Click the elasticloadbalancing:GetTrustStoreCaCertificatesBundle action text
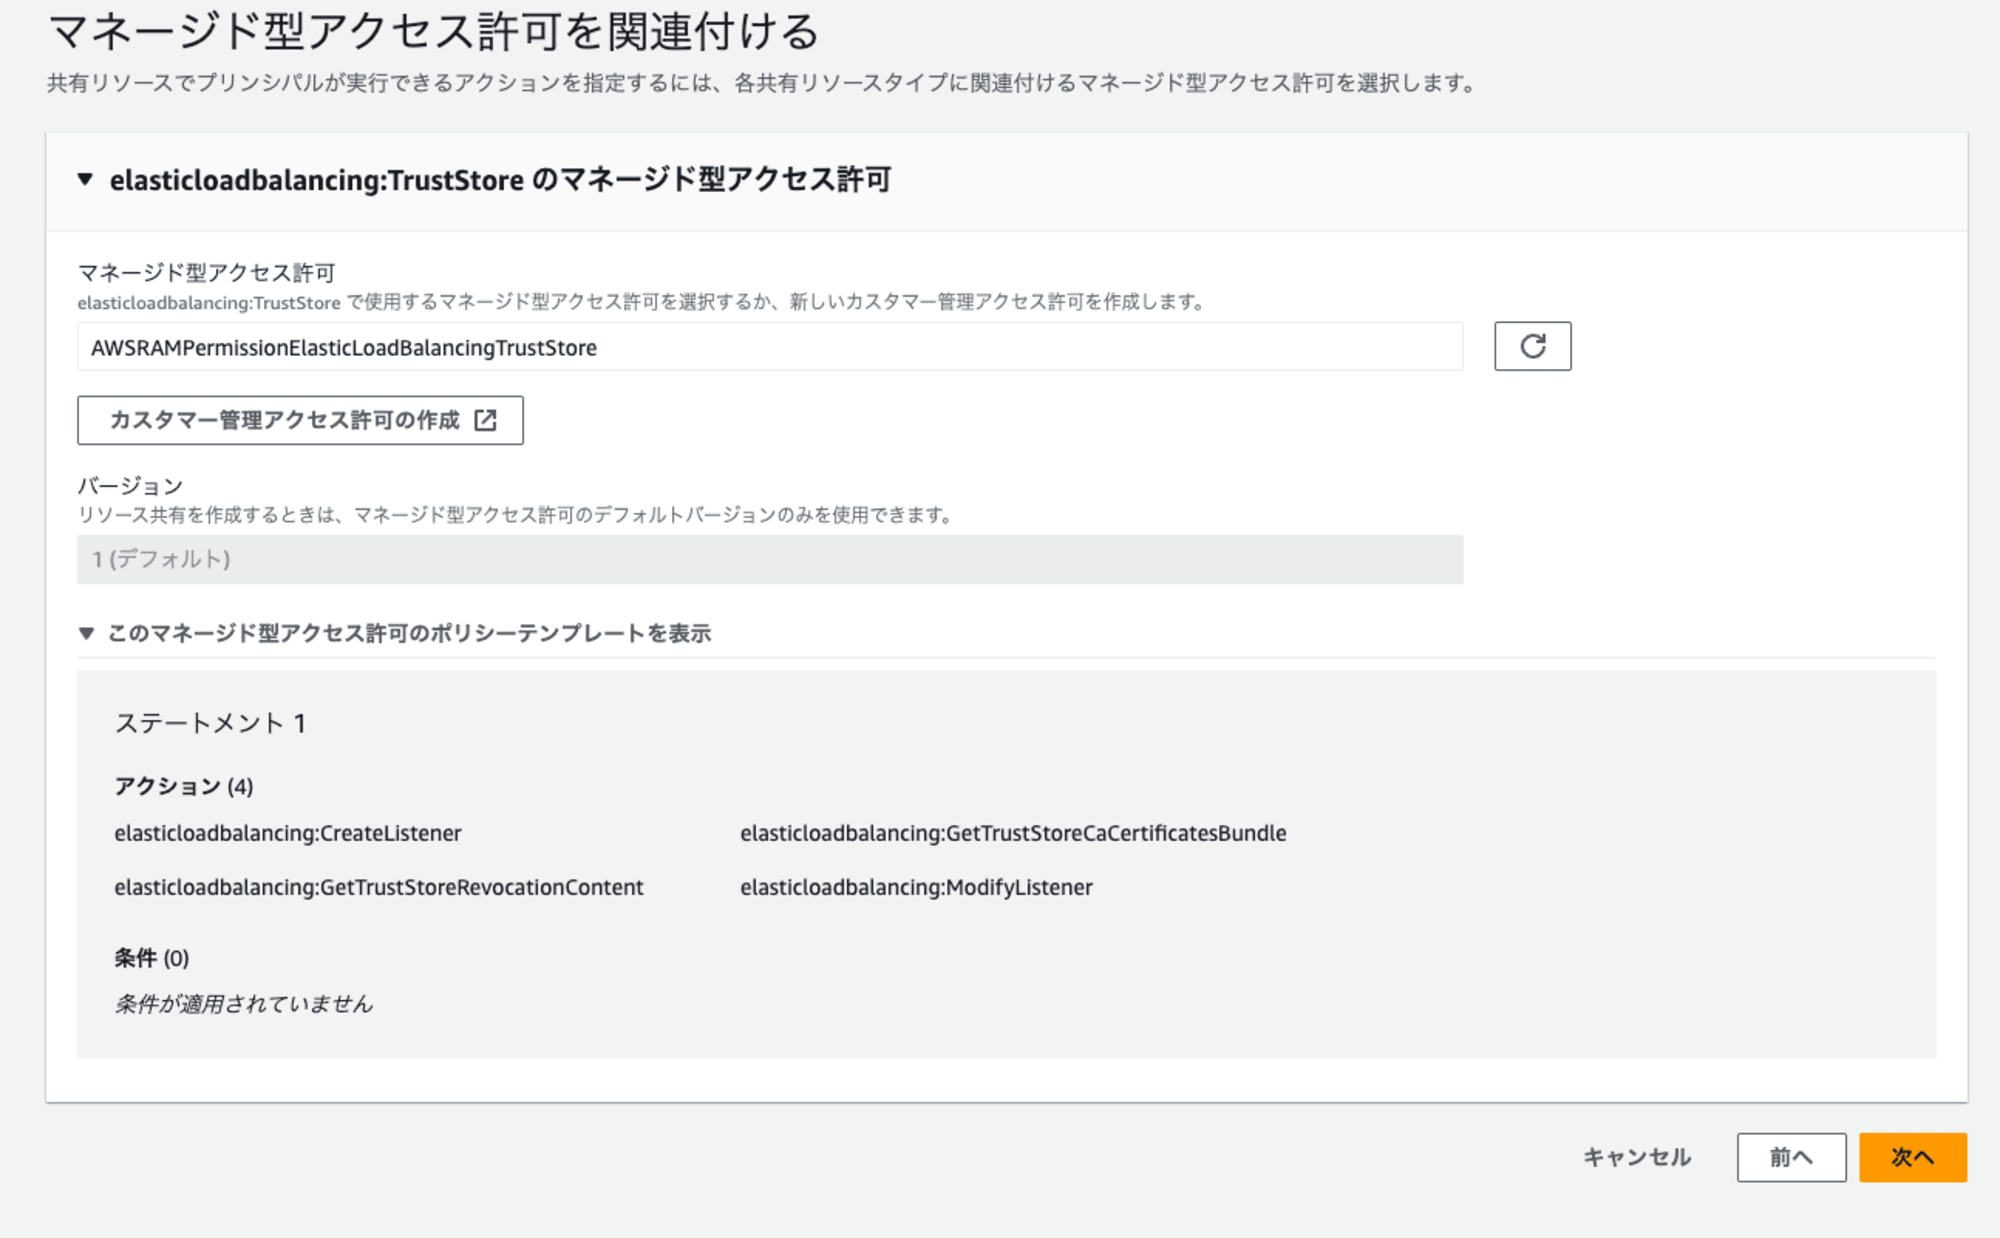The width and height of the screenshot is (2000, 1238). tap(1013, 833)
